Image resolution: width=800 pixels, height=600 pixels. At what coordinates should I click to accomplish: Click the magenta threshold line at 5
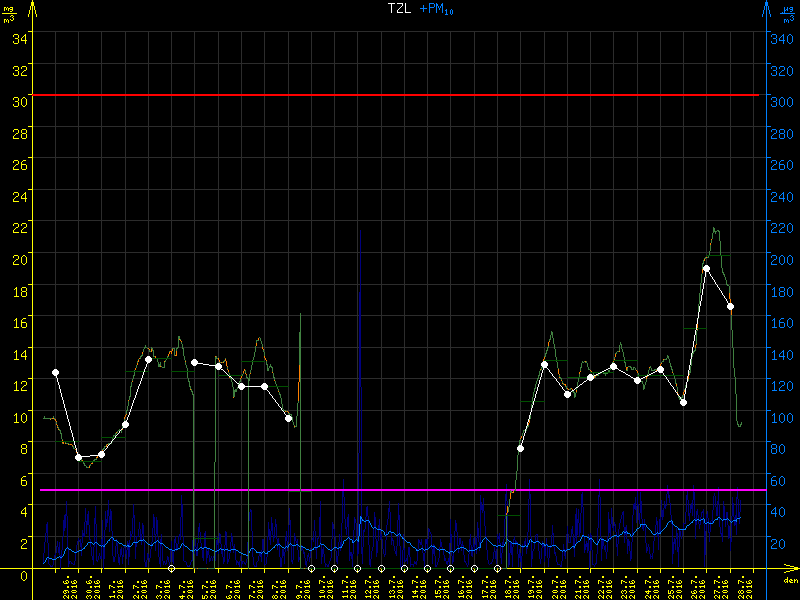[x=400, y=490]
